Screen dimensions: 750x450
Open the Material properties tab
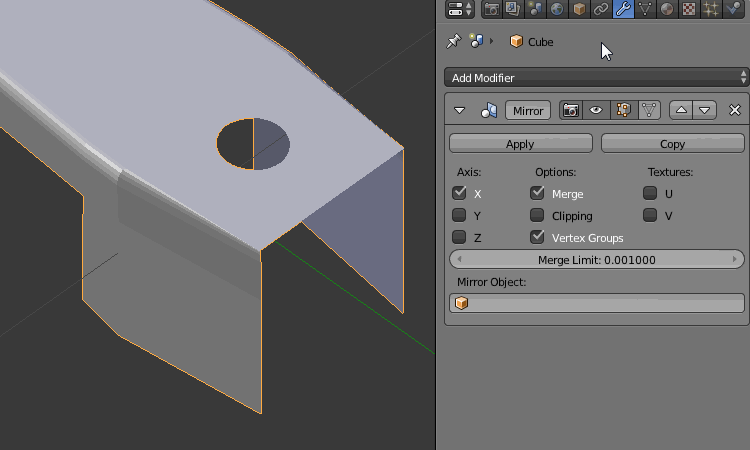(x=667, y=9)
